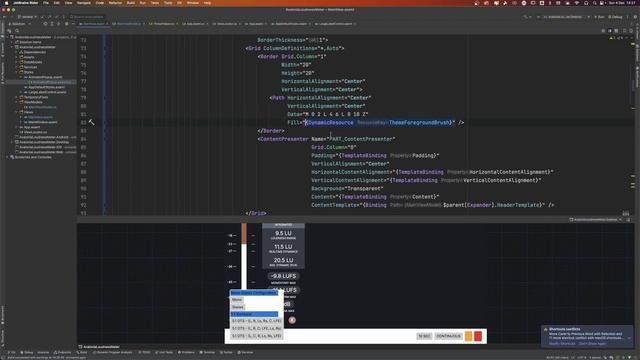This screenshot has height=360, width=640.
Task: Choose Mono in channel configuration list
Action: coord(237,300)
